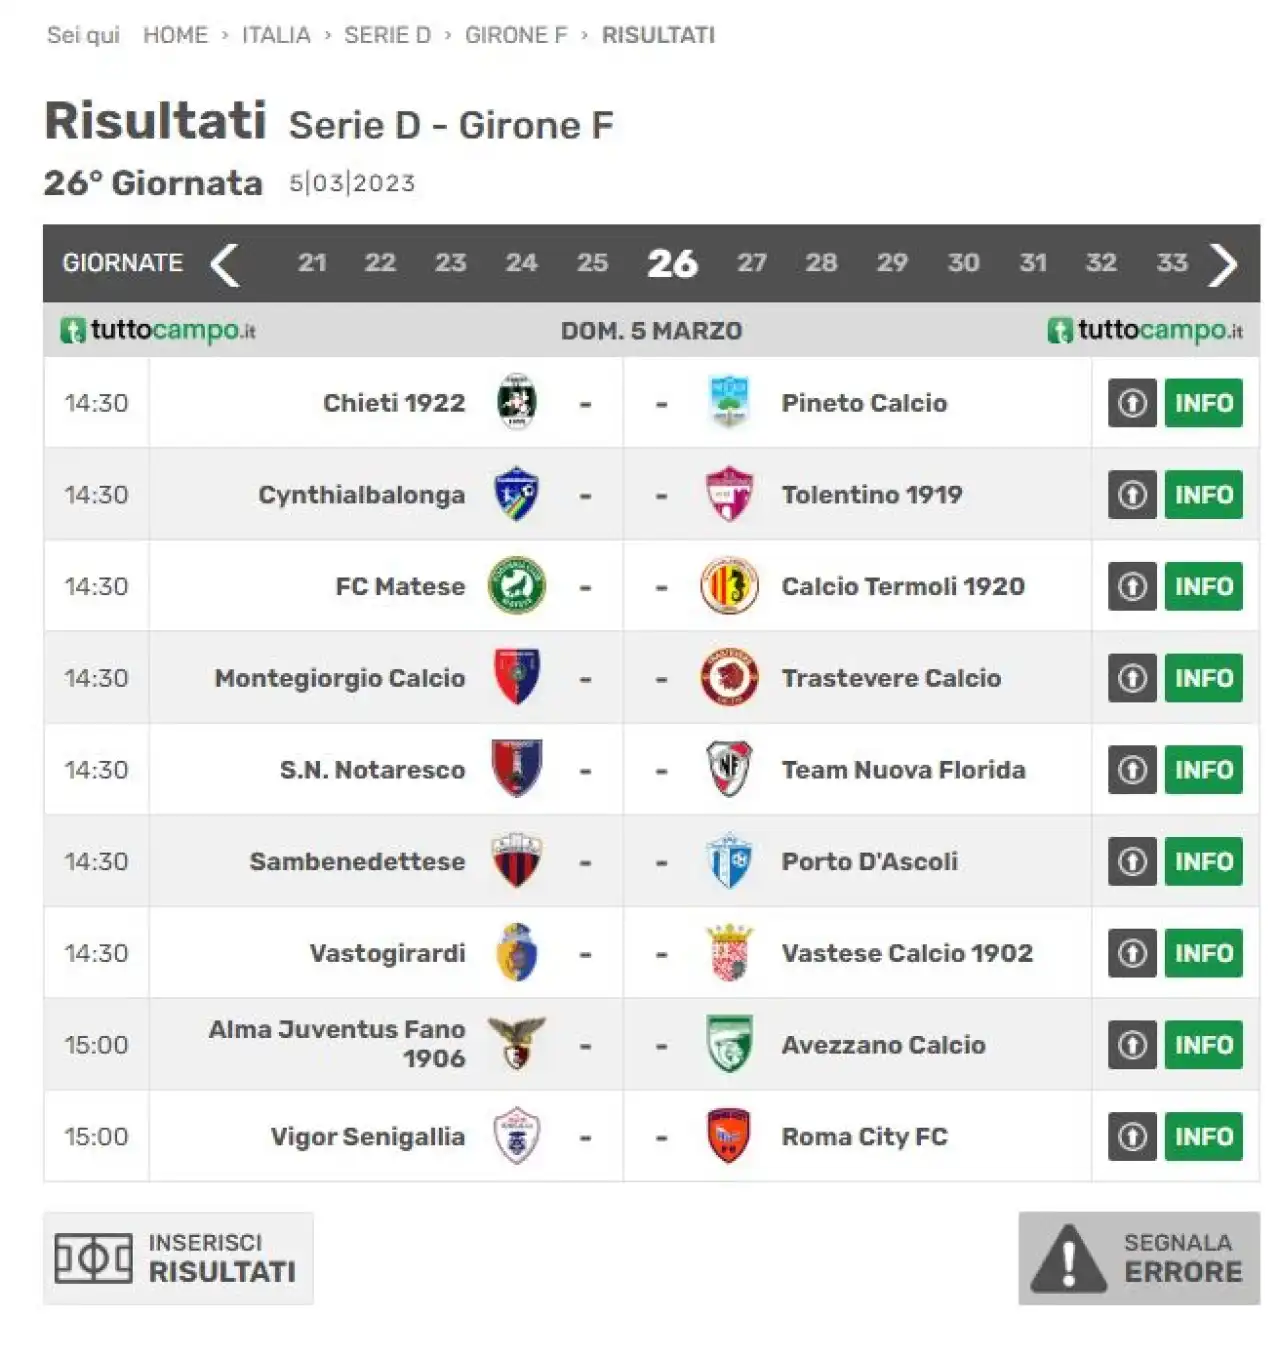Switch to giornata 27

coord(752,263)
